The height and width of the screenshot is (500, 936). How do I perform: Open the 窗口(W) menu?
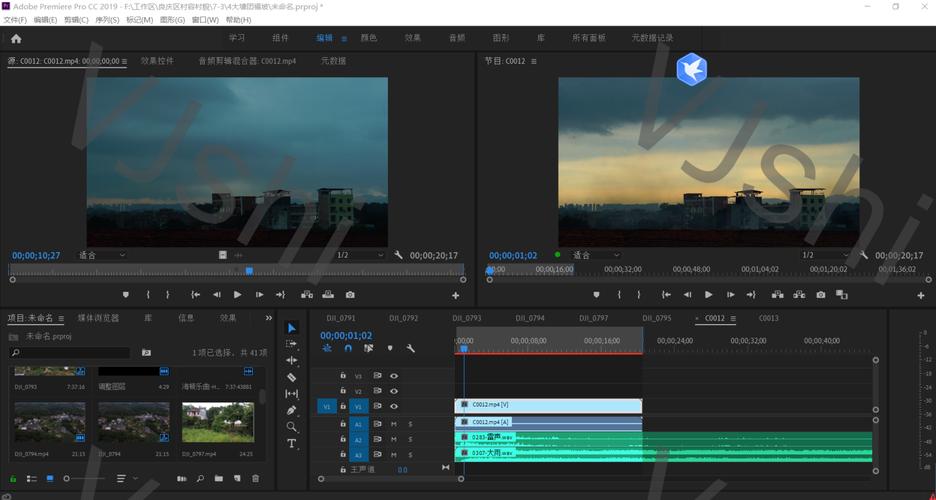click(x=205, y=20)
